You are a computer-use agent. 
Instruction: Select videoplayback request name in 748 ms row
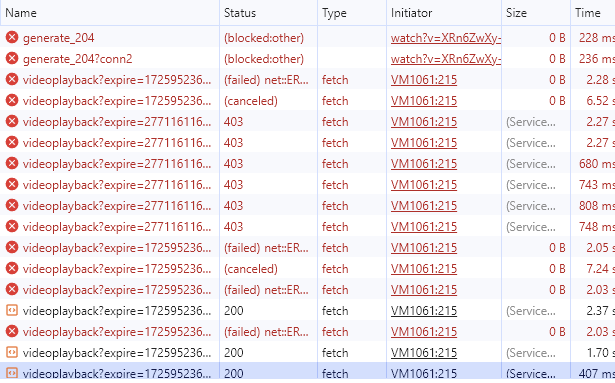coord(117,227)
